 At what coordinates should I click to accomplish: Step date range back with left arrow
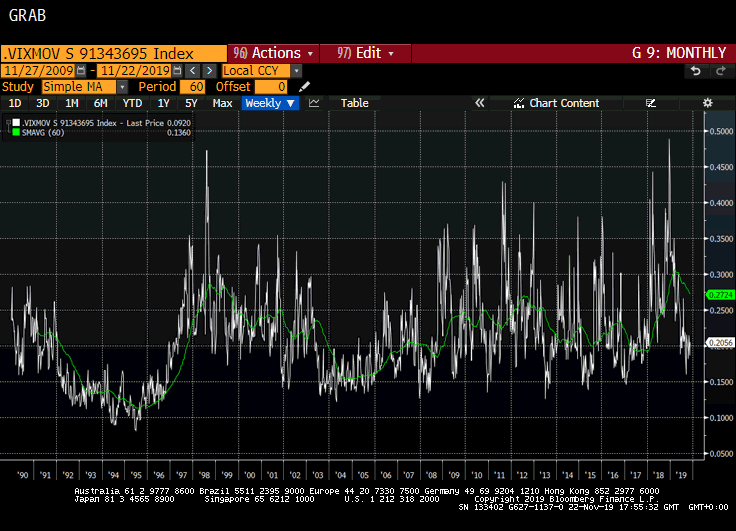[x=192, y=71]
